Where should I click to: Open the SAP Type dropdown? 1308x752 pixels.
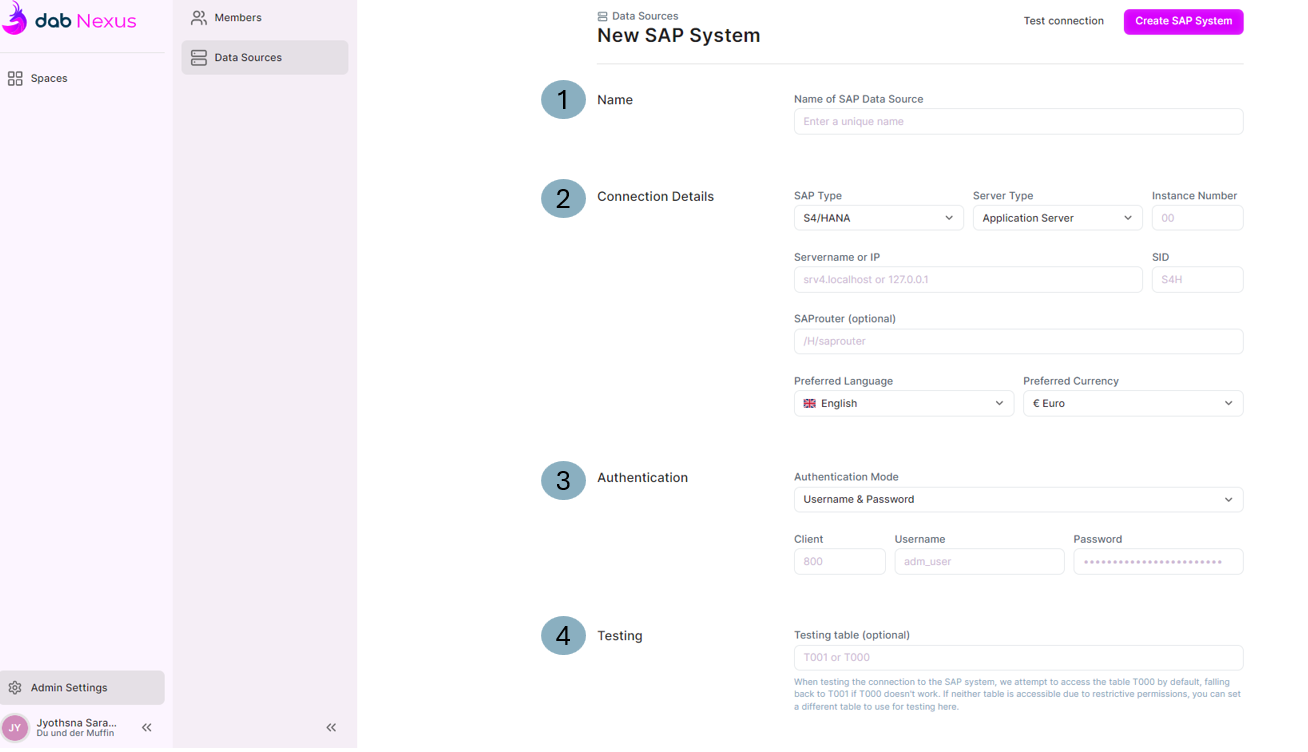point(878,218)
